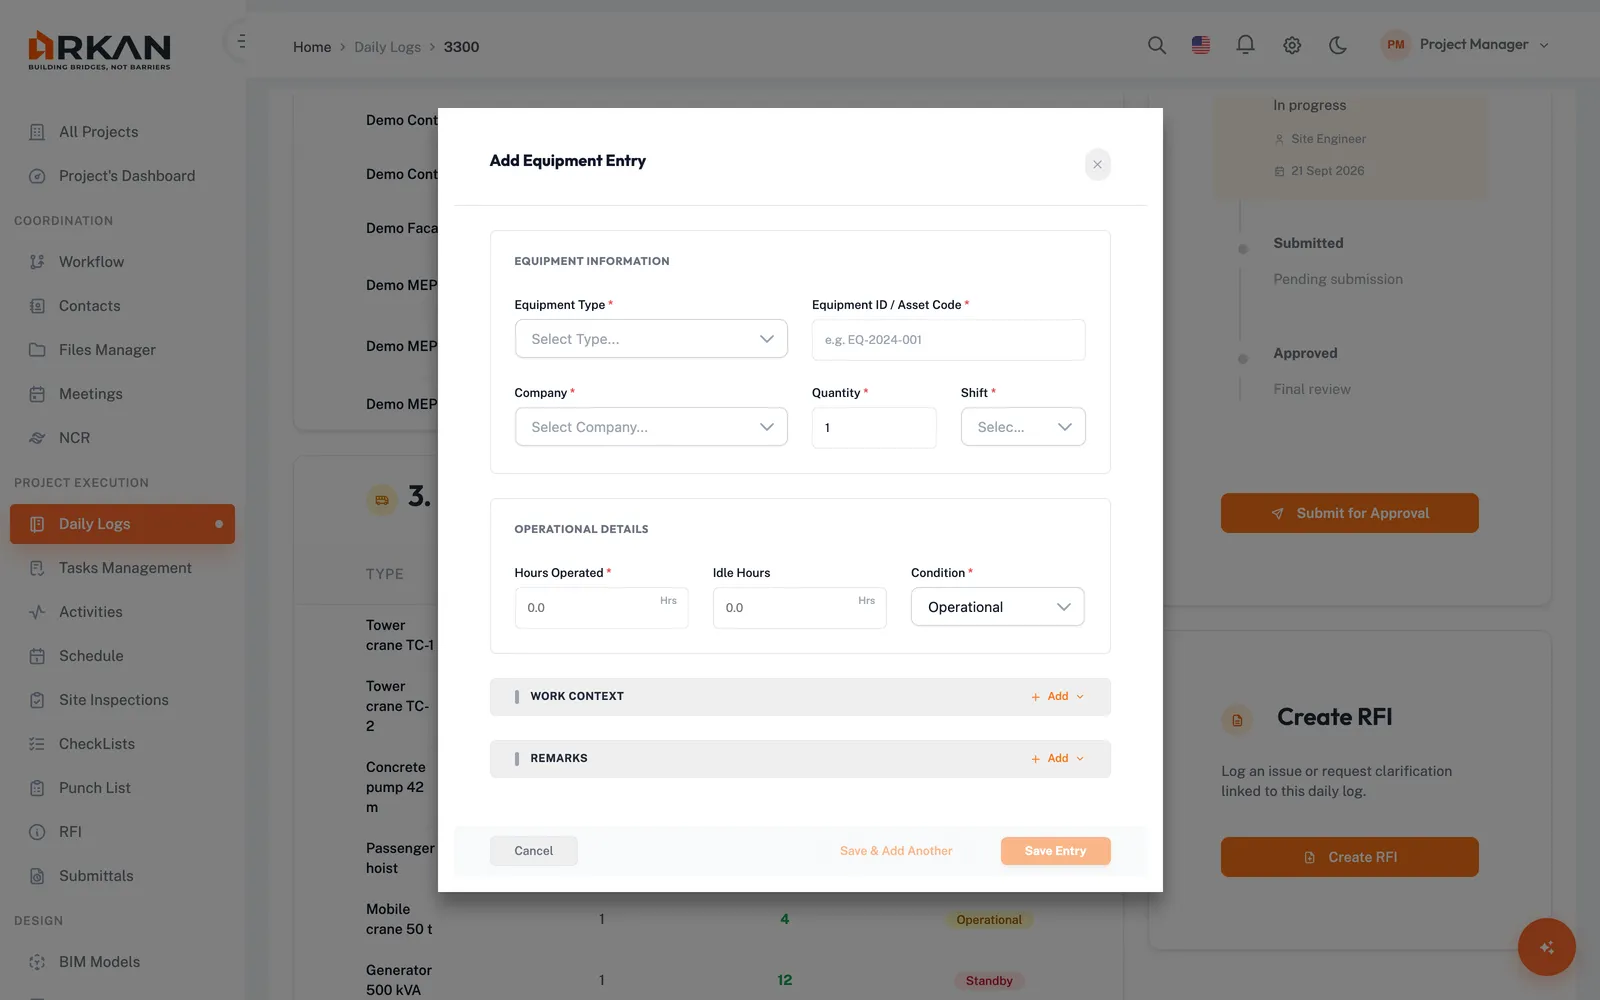Viewport: 1600px width, 1000px height.
Task: Open the Equipment Type dropdown
Action: (651, 339)
